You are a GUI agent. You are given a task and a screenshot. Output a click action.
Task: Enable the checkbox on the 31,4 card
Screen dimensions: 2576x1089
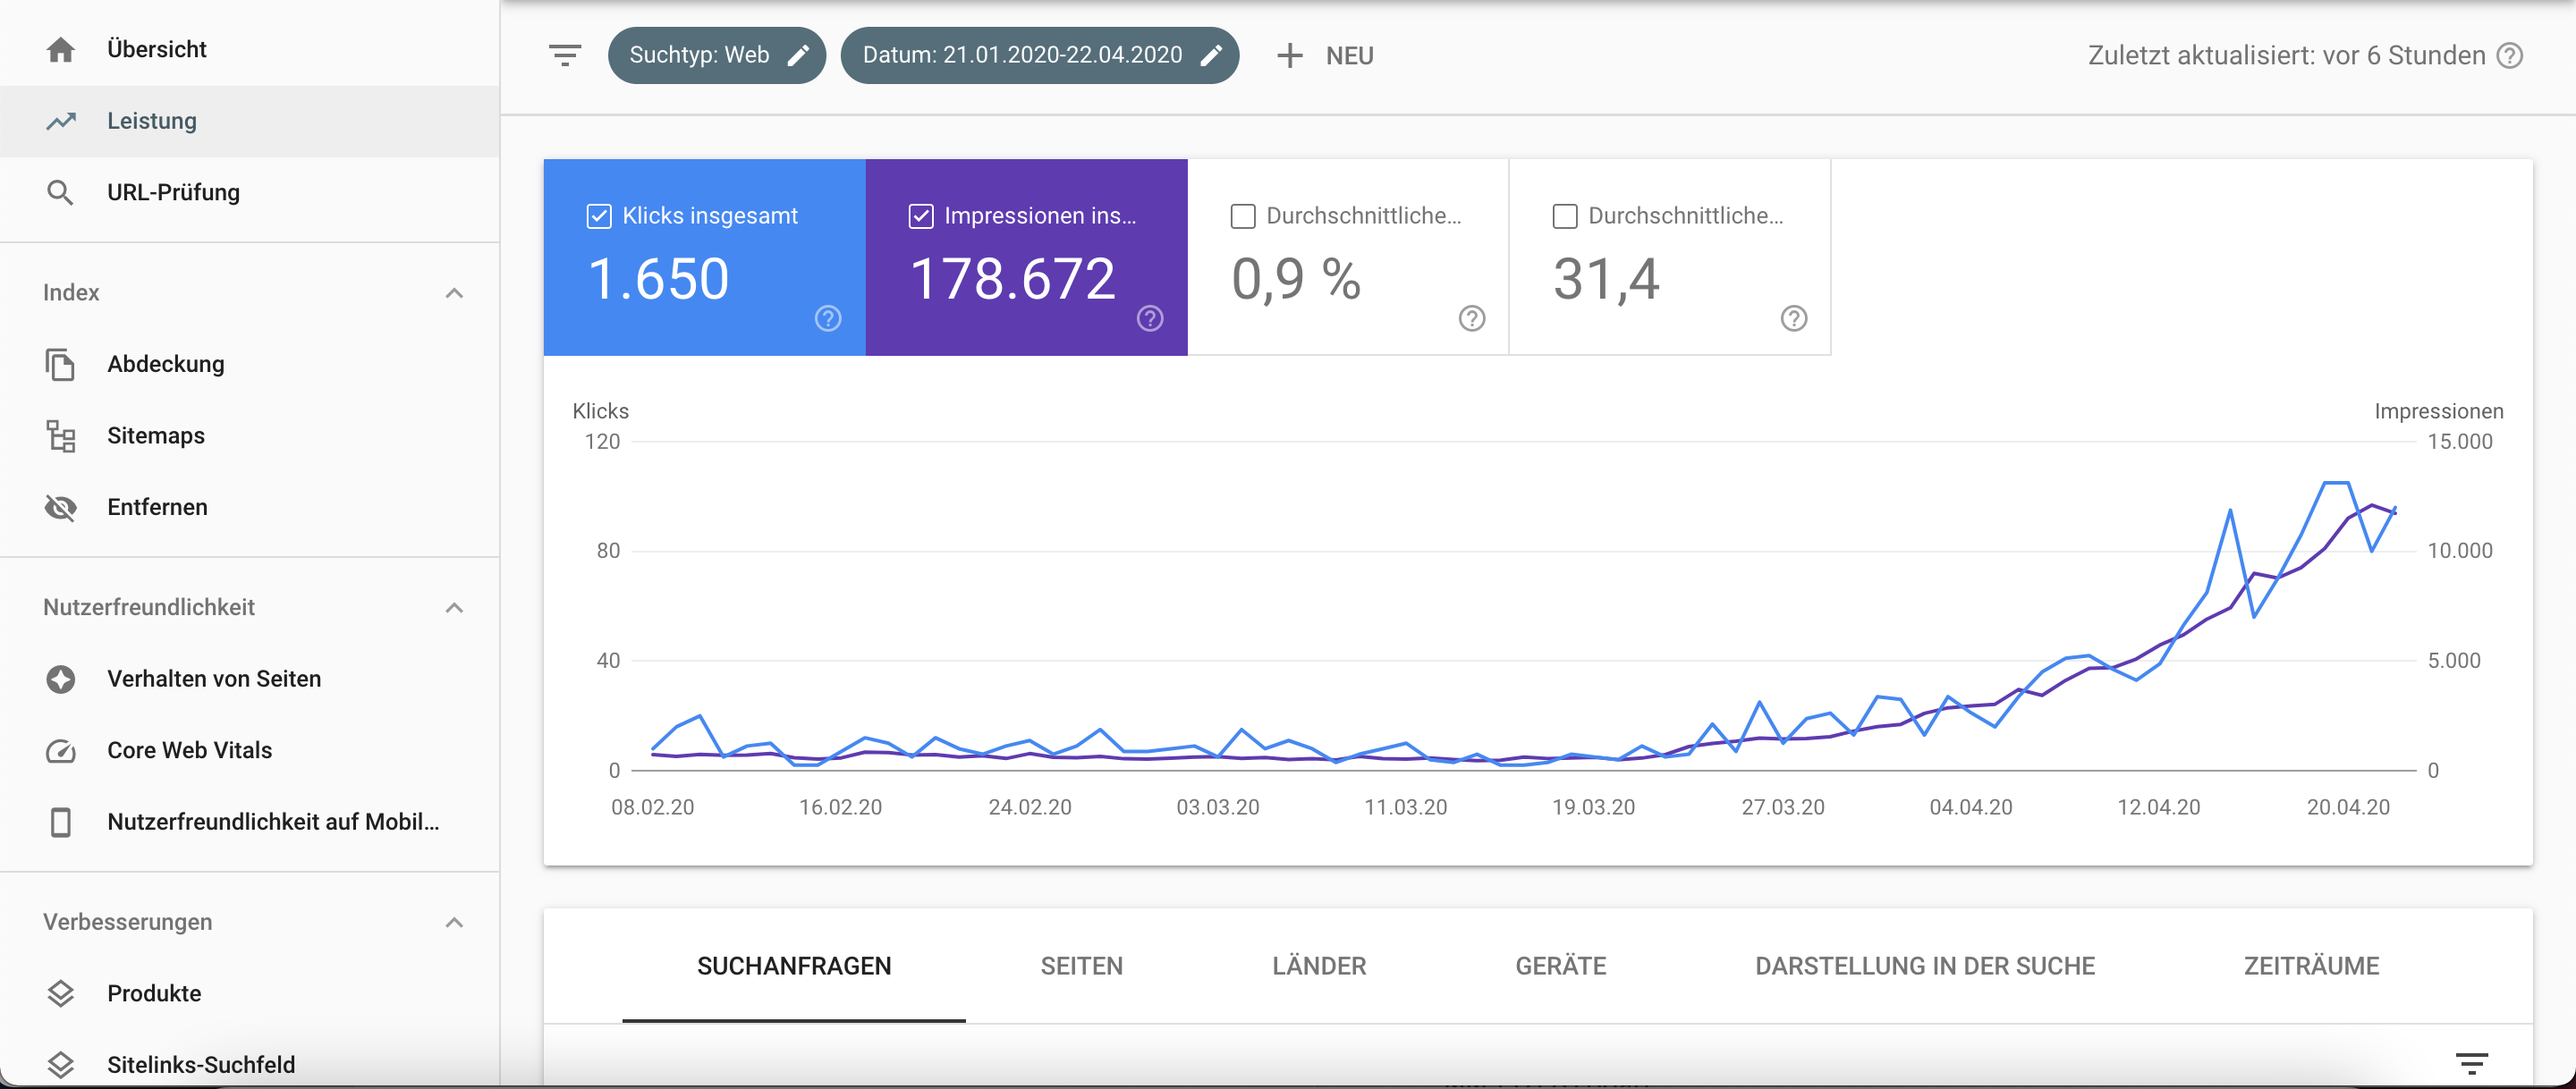click(1565, 216)
